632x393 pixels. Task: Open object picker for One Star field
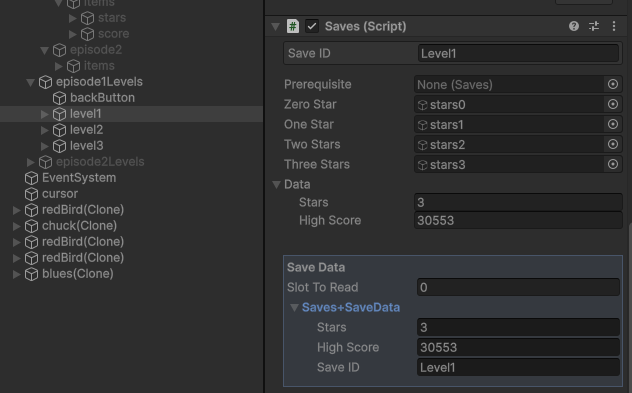(613, 124)
